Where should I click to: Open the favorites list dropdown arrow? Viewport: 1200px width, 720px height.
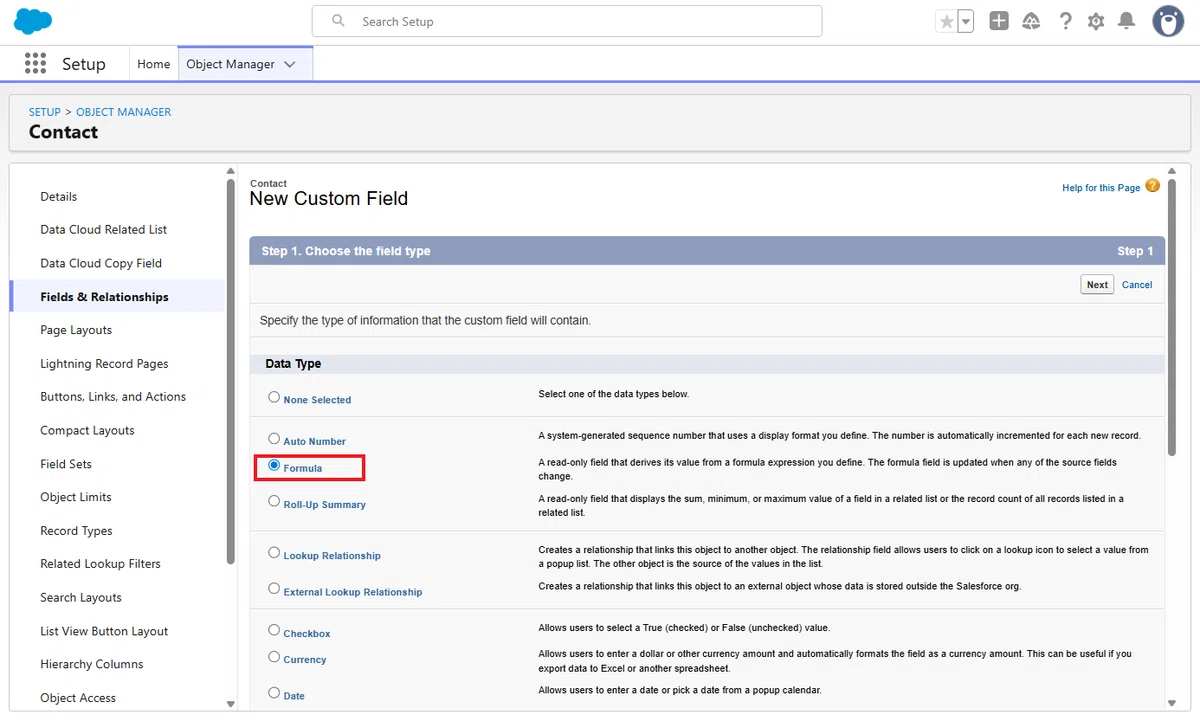click(x=966, y=21)
